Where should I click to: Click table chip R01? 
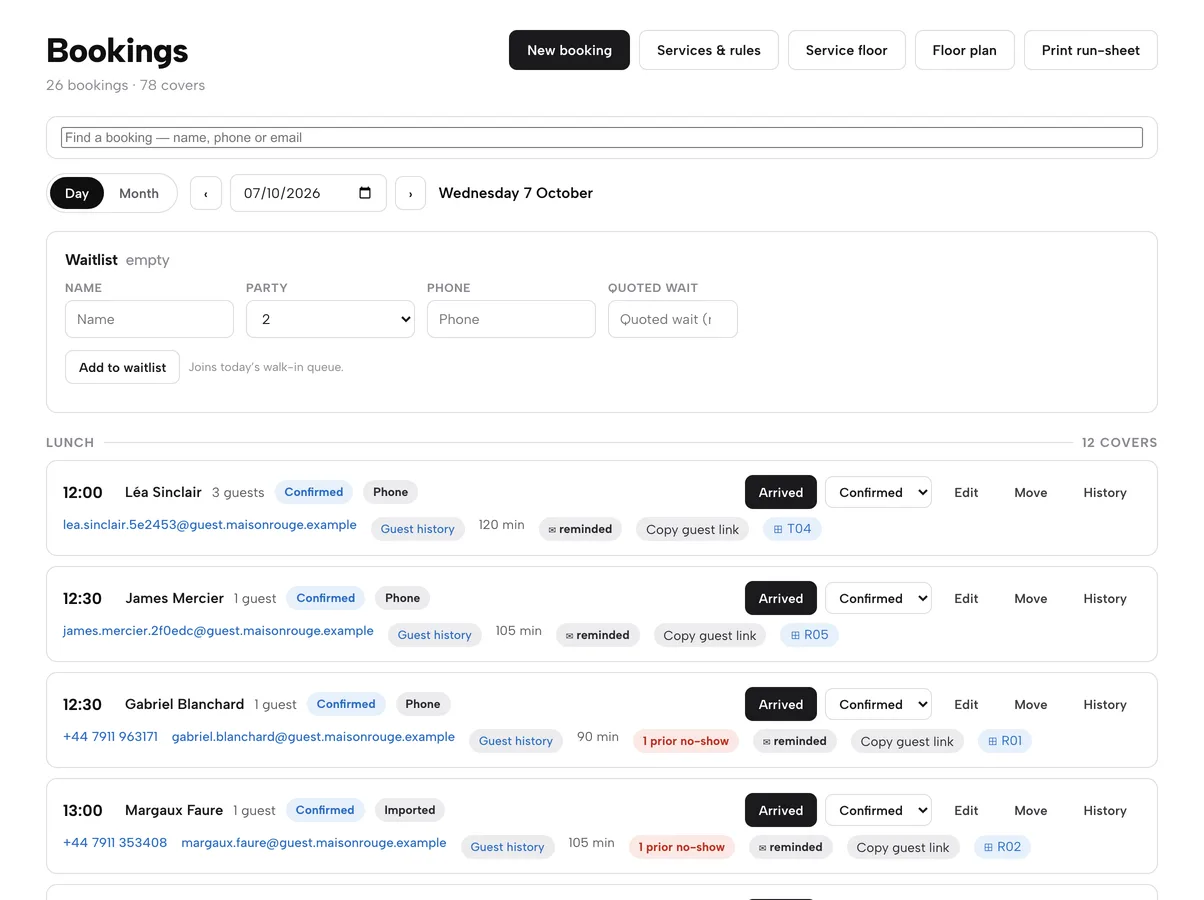[1005, 741]
